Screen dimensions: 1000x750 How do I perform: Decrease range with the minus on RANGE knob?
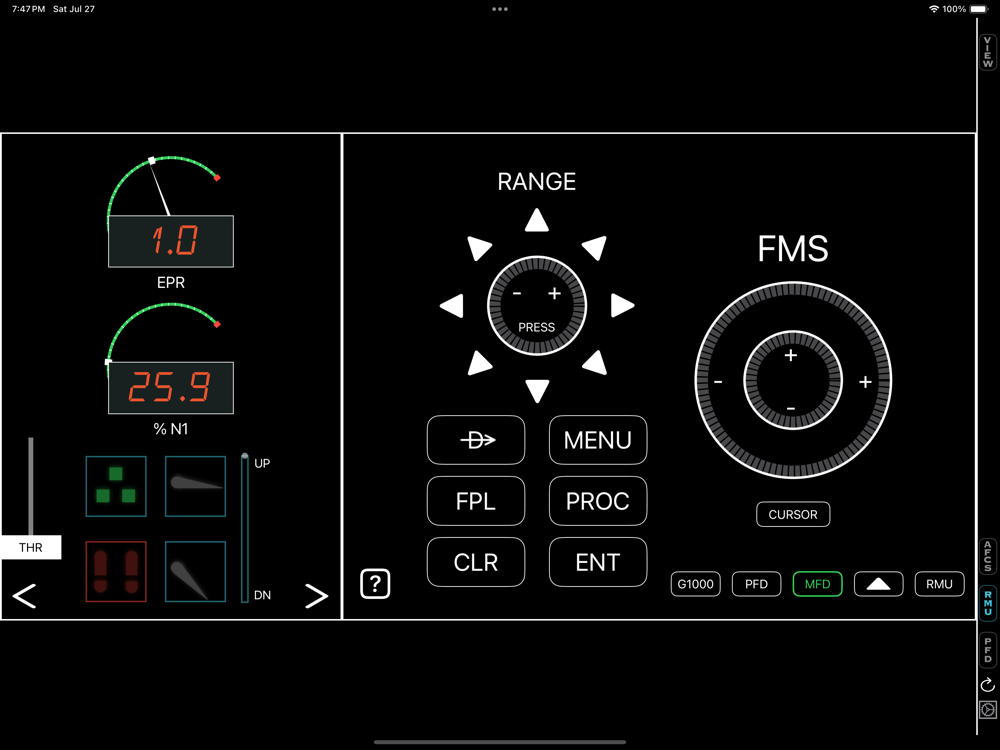pos(517,293)
